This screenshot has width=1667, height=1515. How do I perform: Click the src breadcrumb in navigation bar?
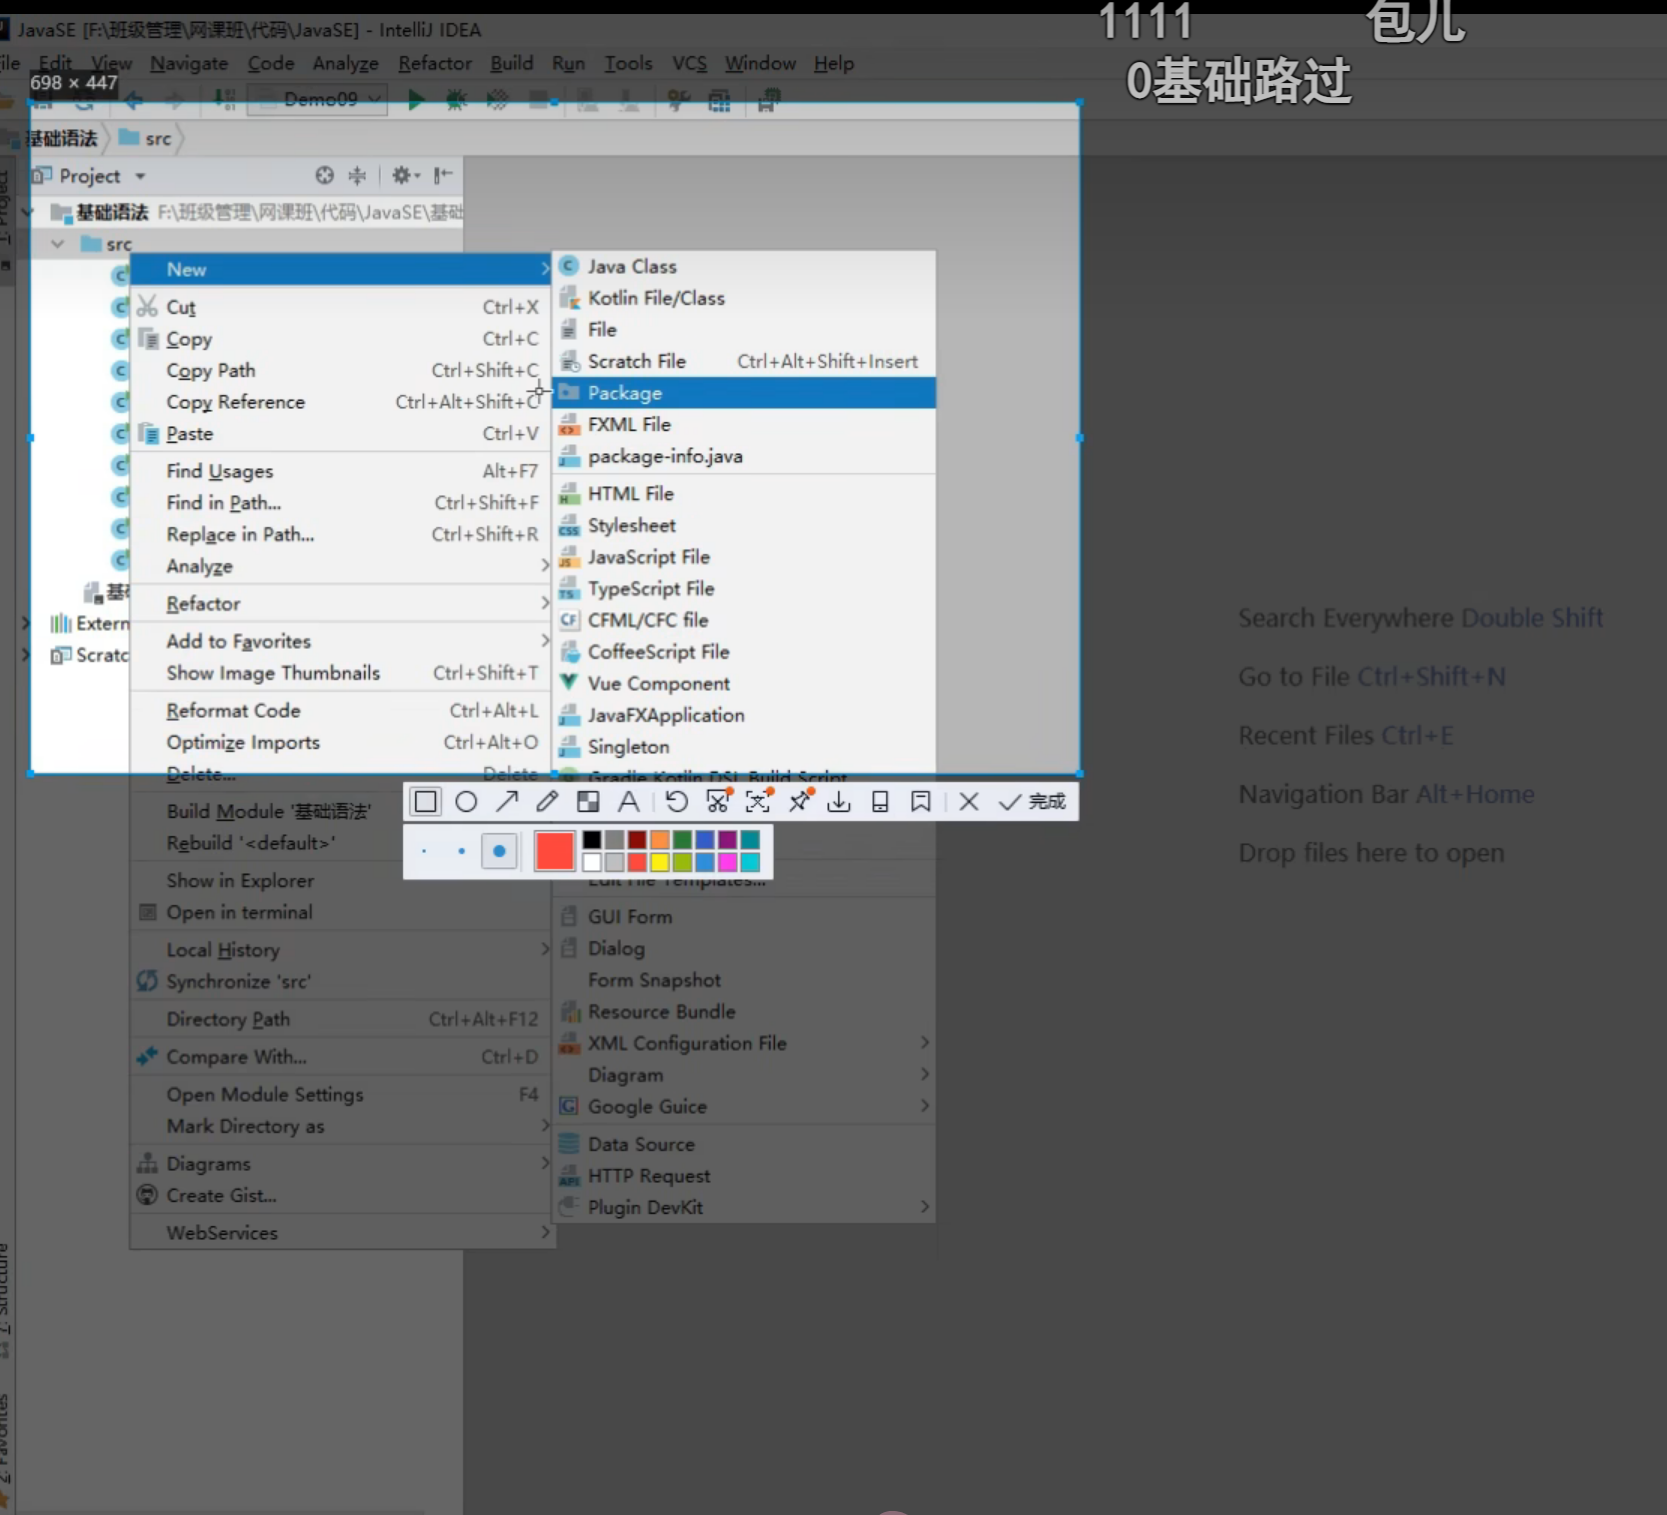tap(146, 139)
